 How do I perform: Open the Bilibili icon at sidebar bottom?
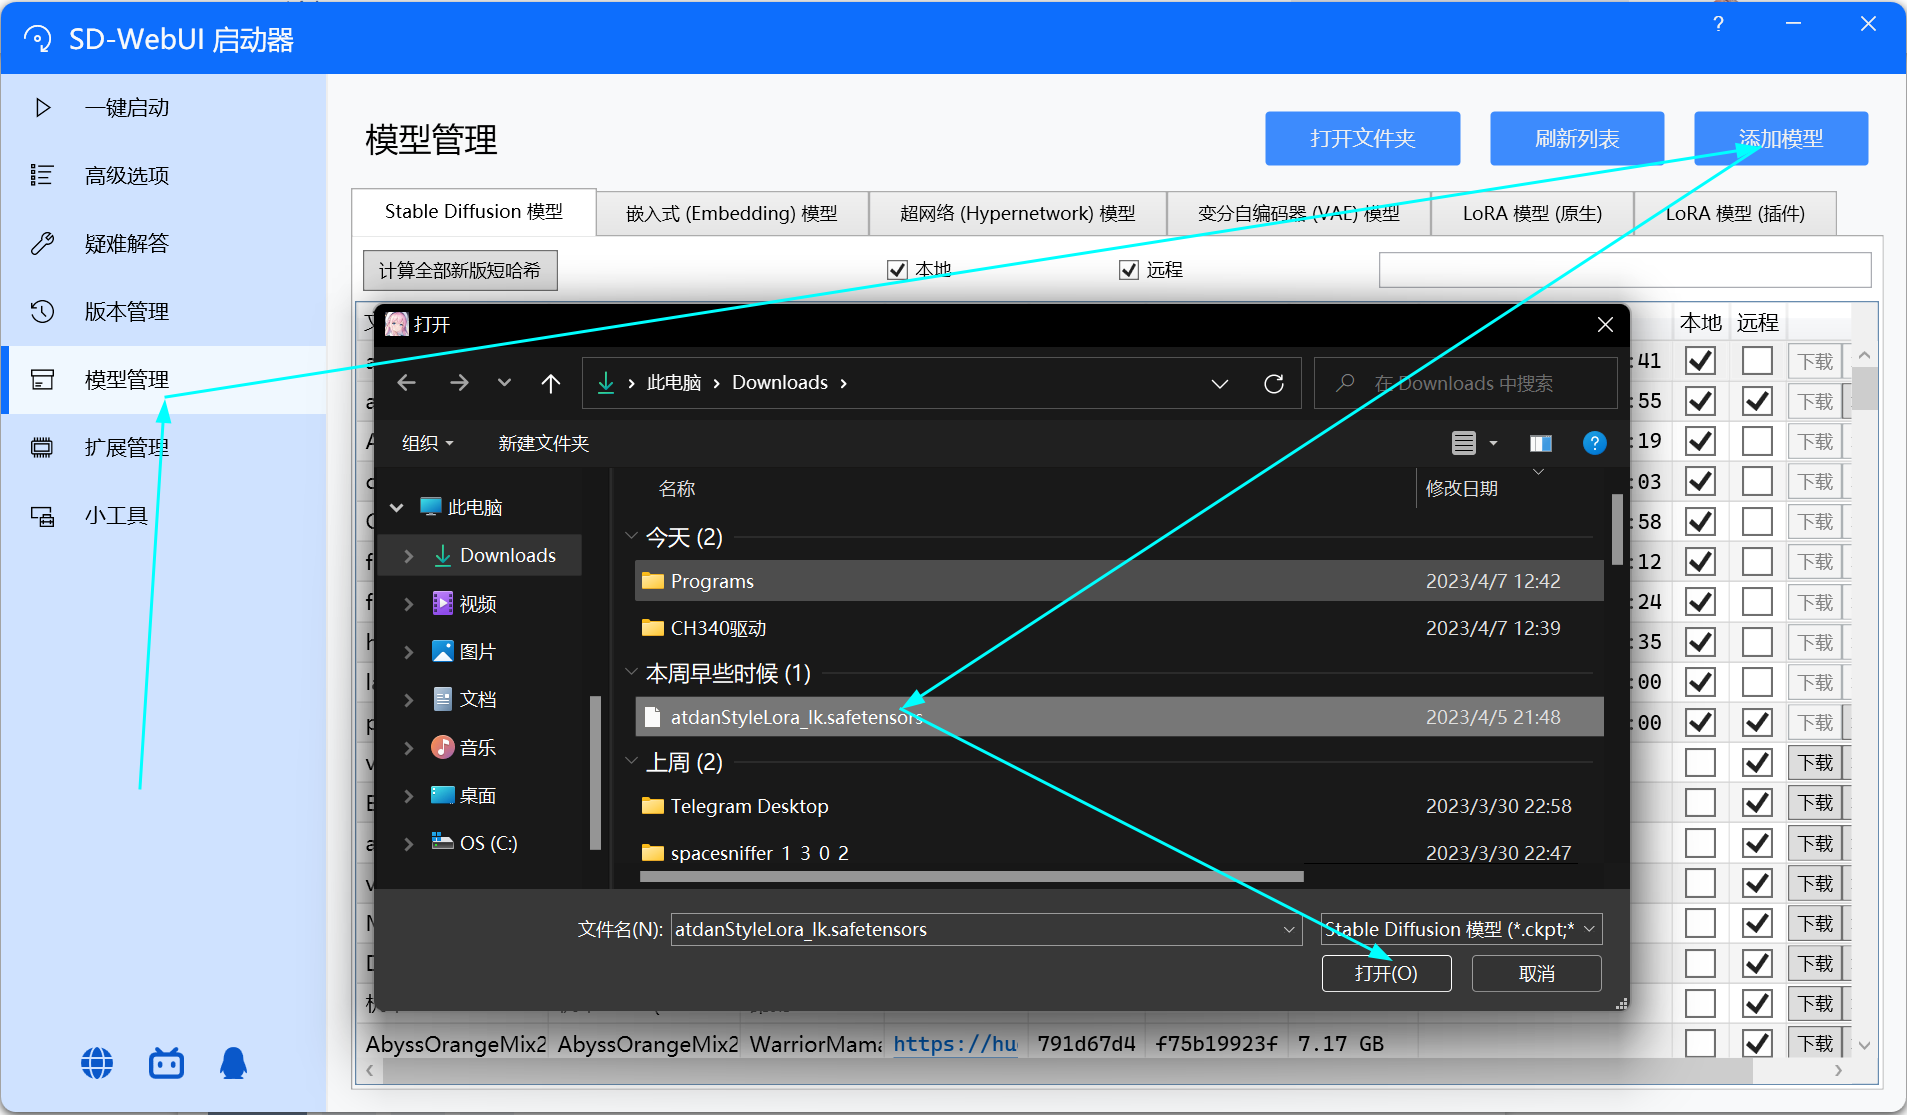[166, 1063]
